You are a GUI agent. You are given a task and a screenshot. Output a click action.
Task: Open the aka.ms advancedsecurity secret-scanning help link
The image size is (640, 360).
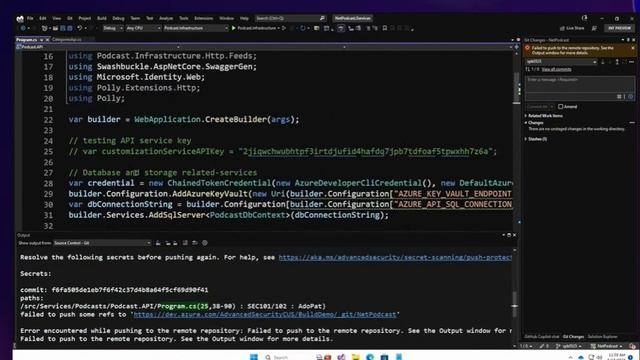(395, 258)
